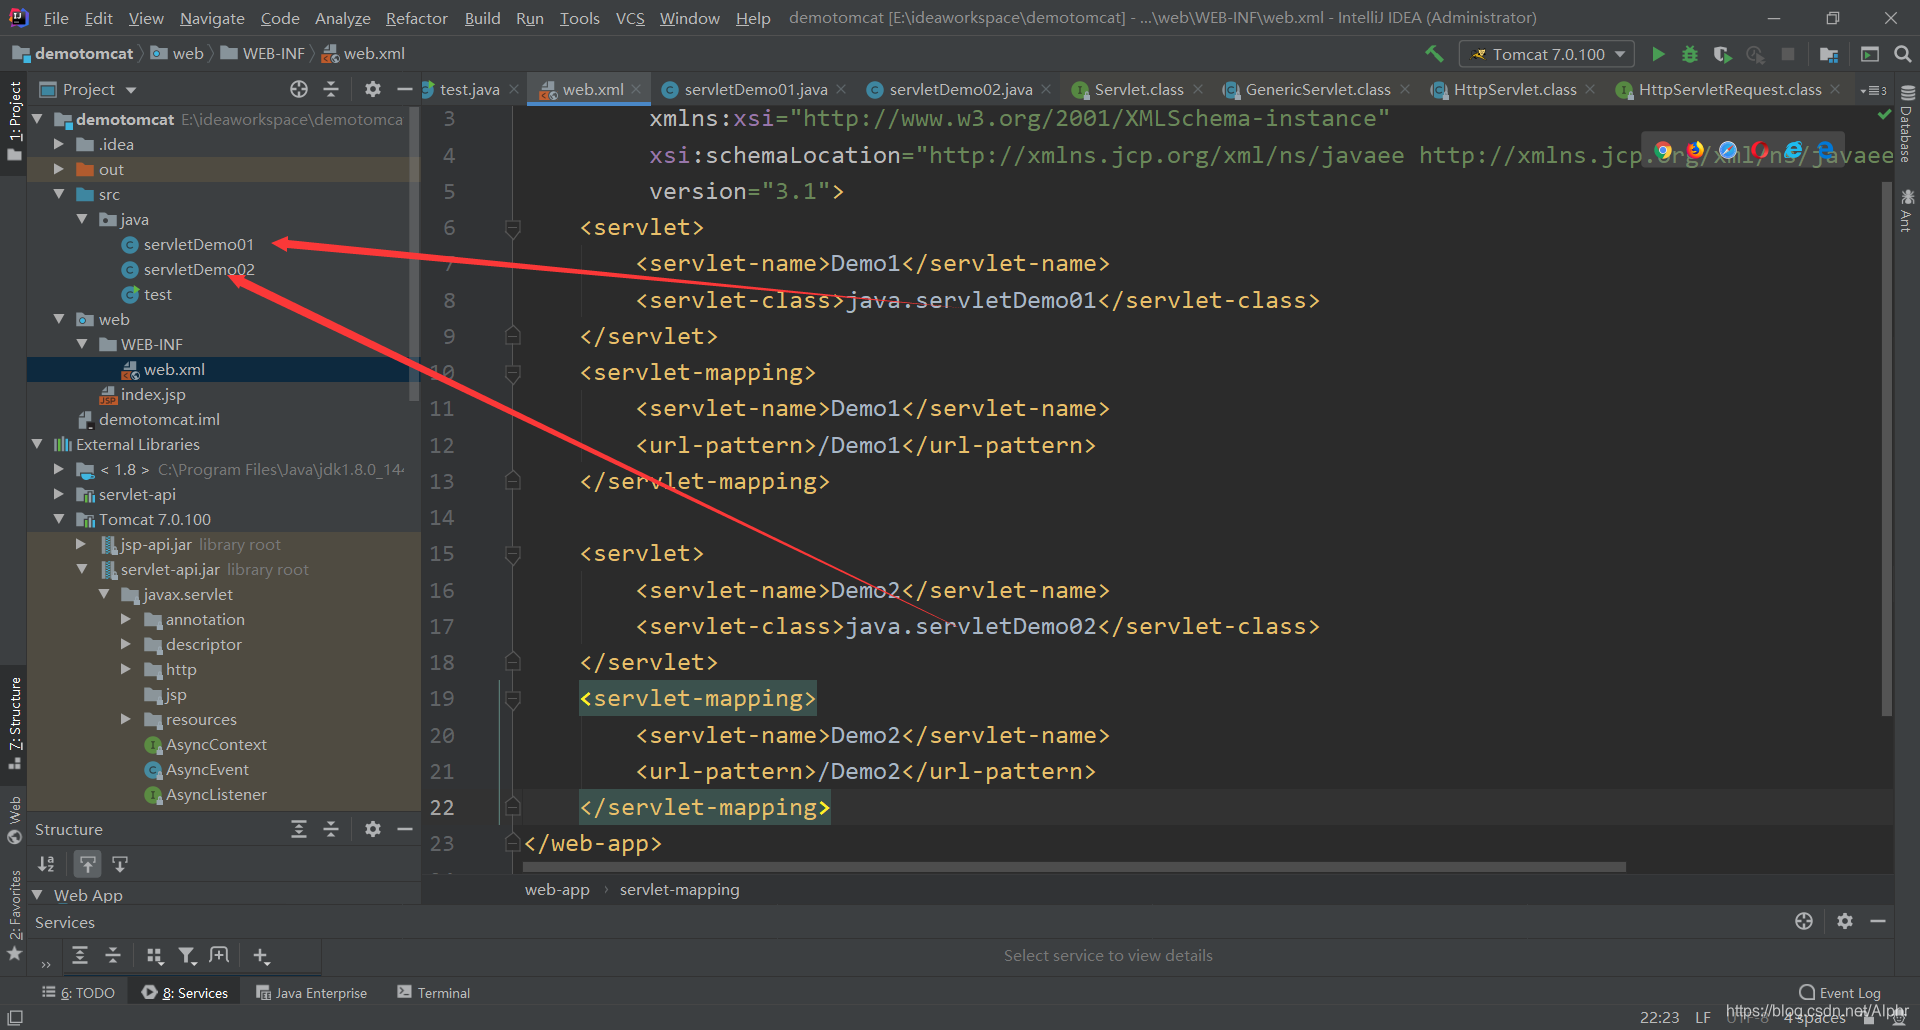The image size is (1920, 1030).
Task: Toggle the 1: Project side tab
Action: pos(14,120)
